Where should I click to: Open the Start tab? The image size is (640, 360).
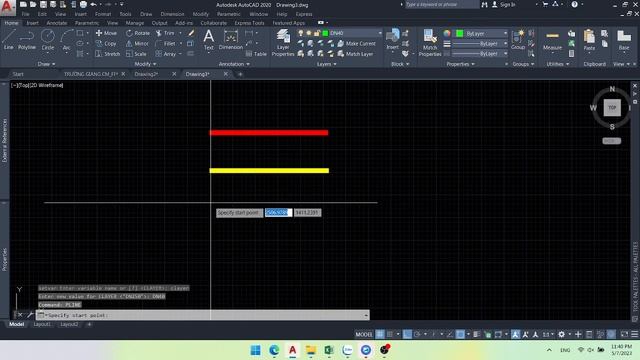[18, 74]
